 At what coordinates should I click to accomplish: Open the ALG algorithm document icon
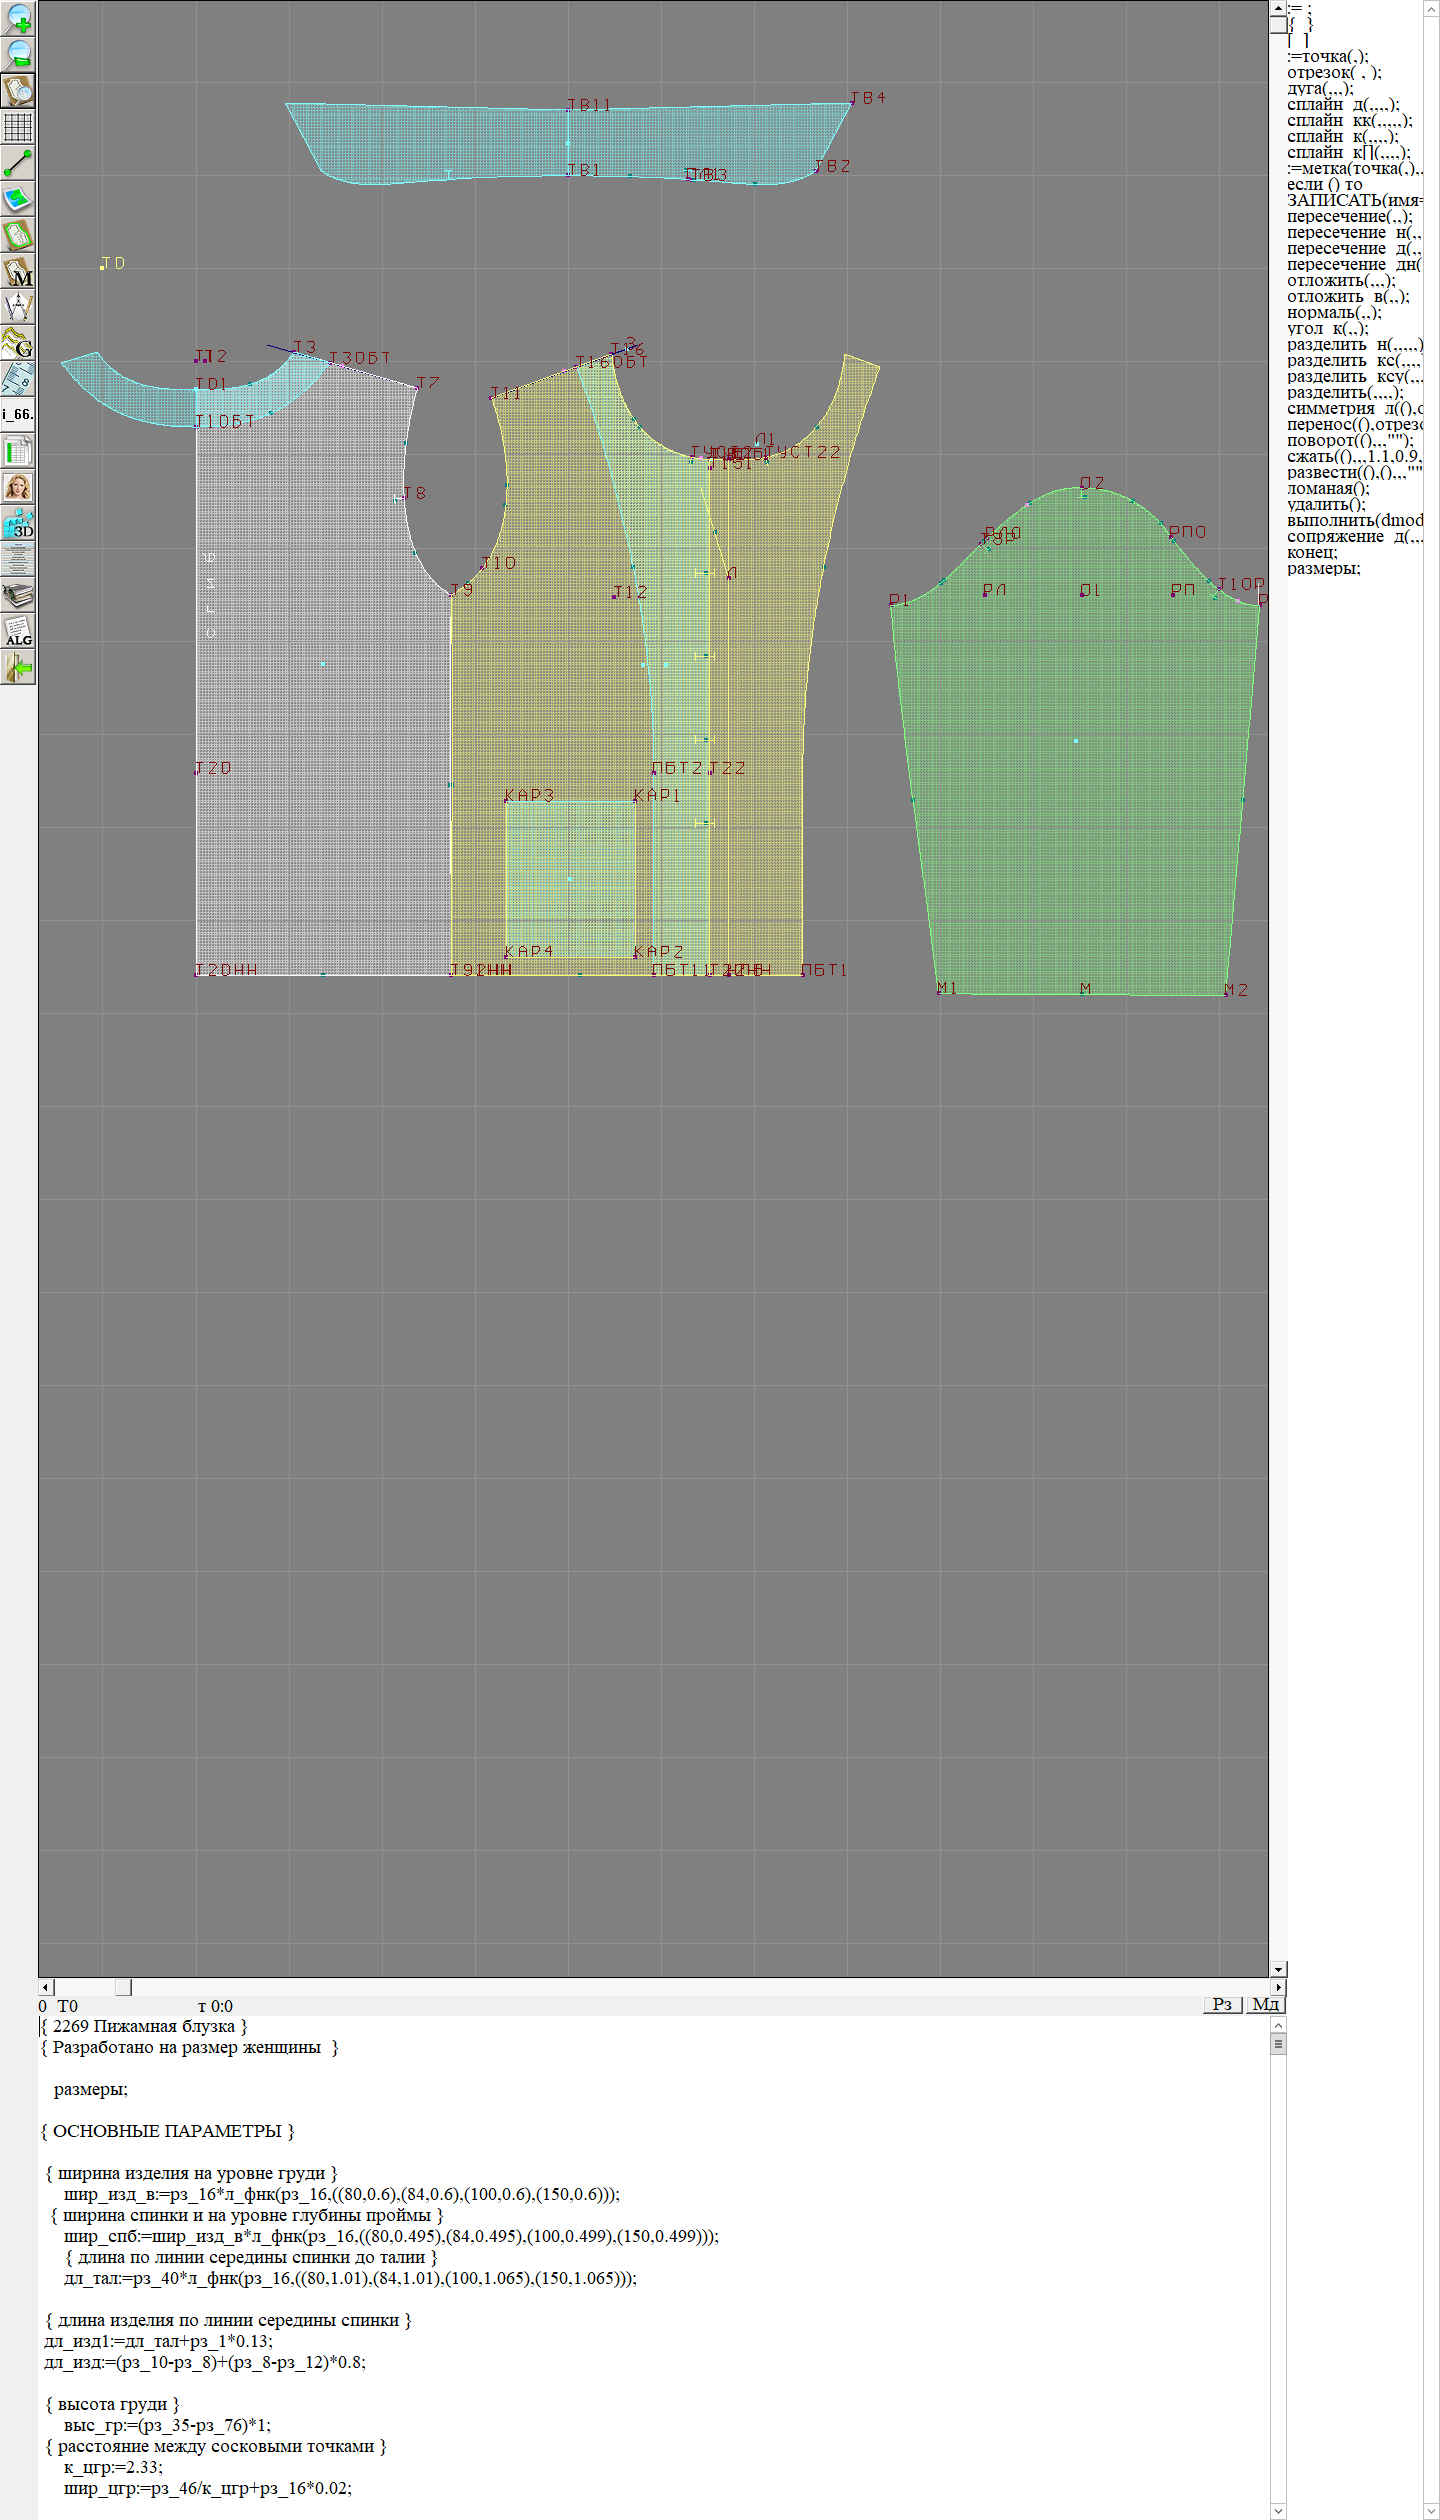[18, 631]
